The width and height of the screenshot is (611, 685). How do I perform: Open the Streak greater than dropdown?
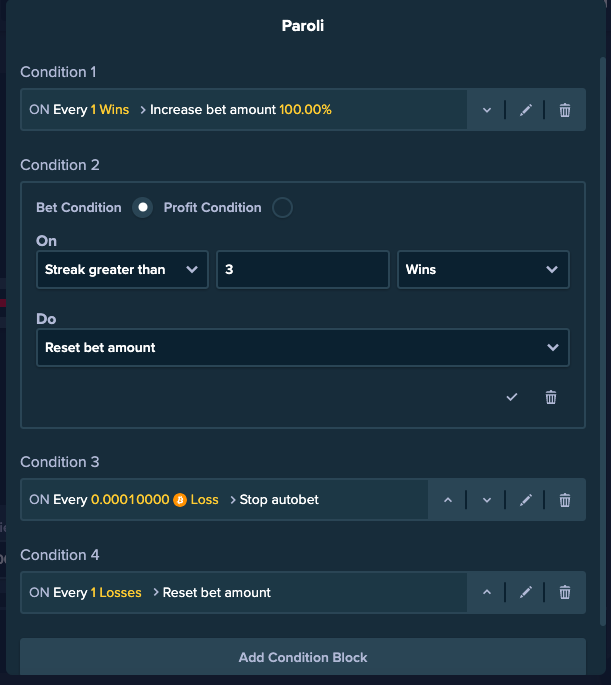click(122, 270)
